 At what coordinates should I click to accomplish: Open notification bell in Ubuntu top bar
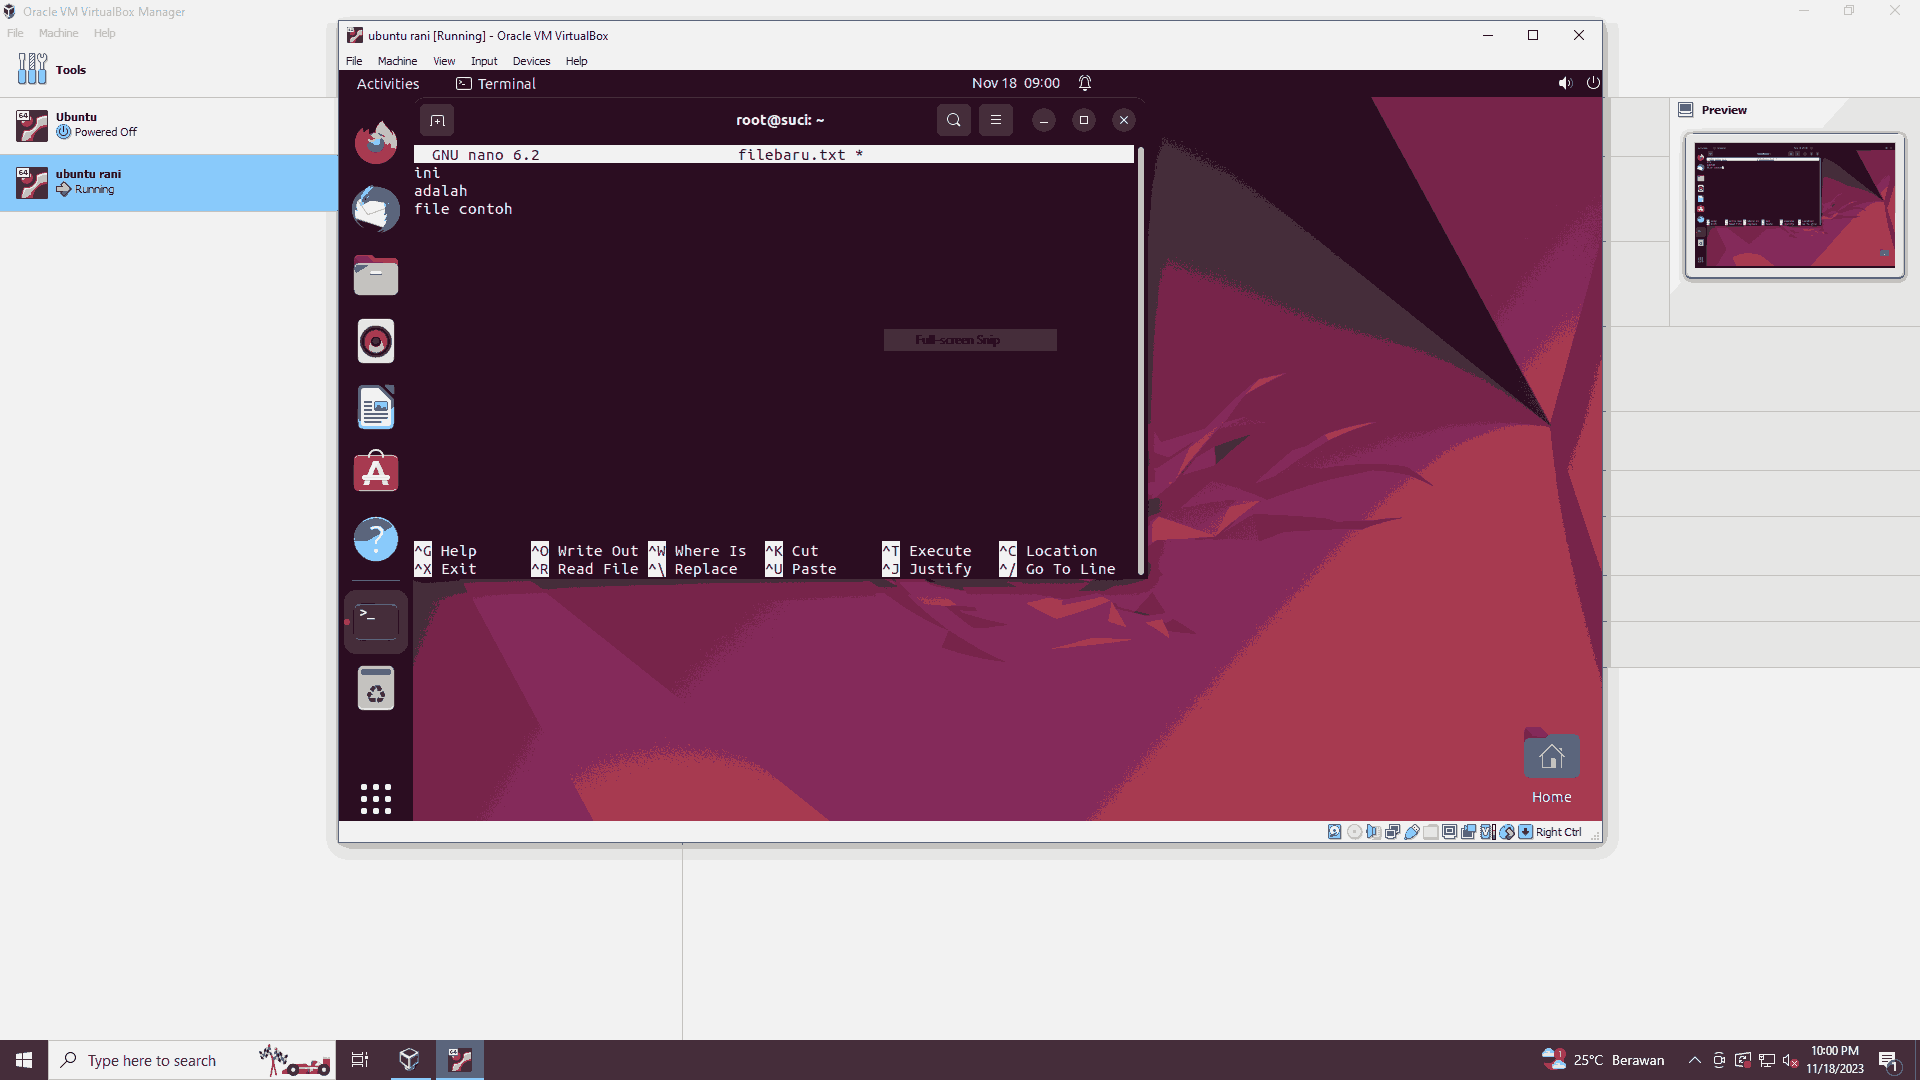point(1085,83)
